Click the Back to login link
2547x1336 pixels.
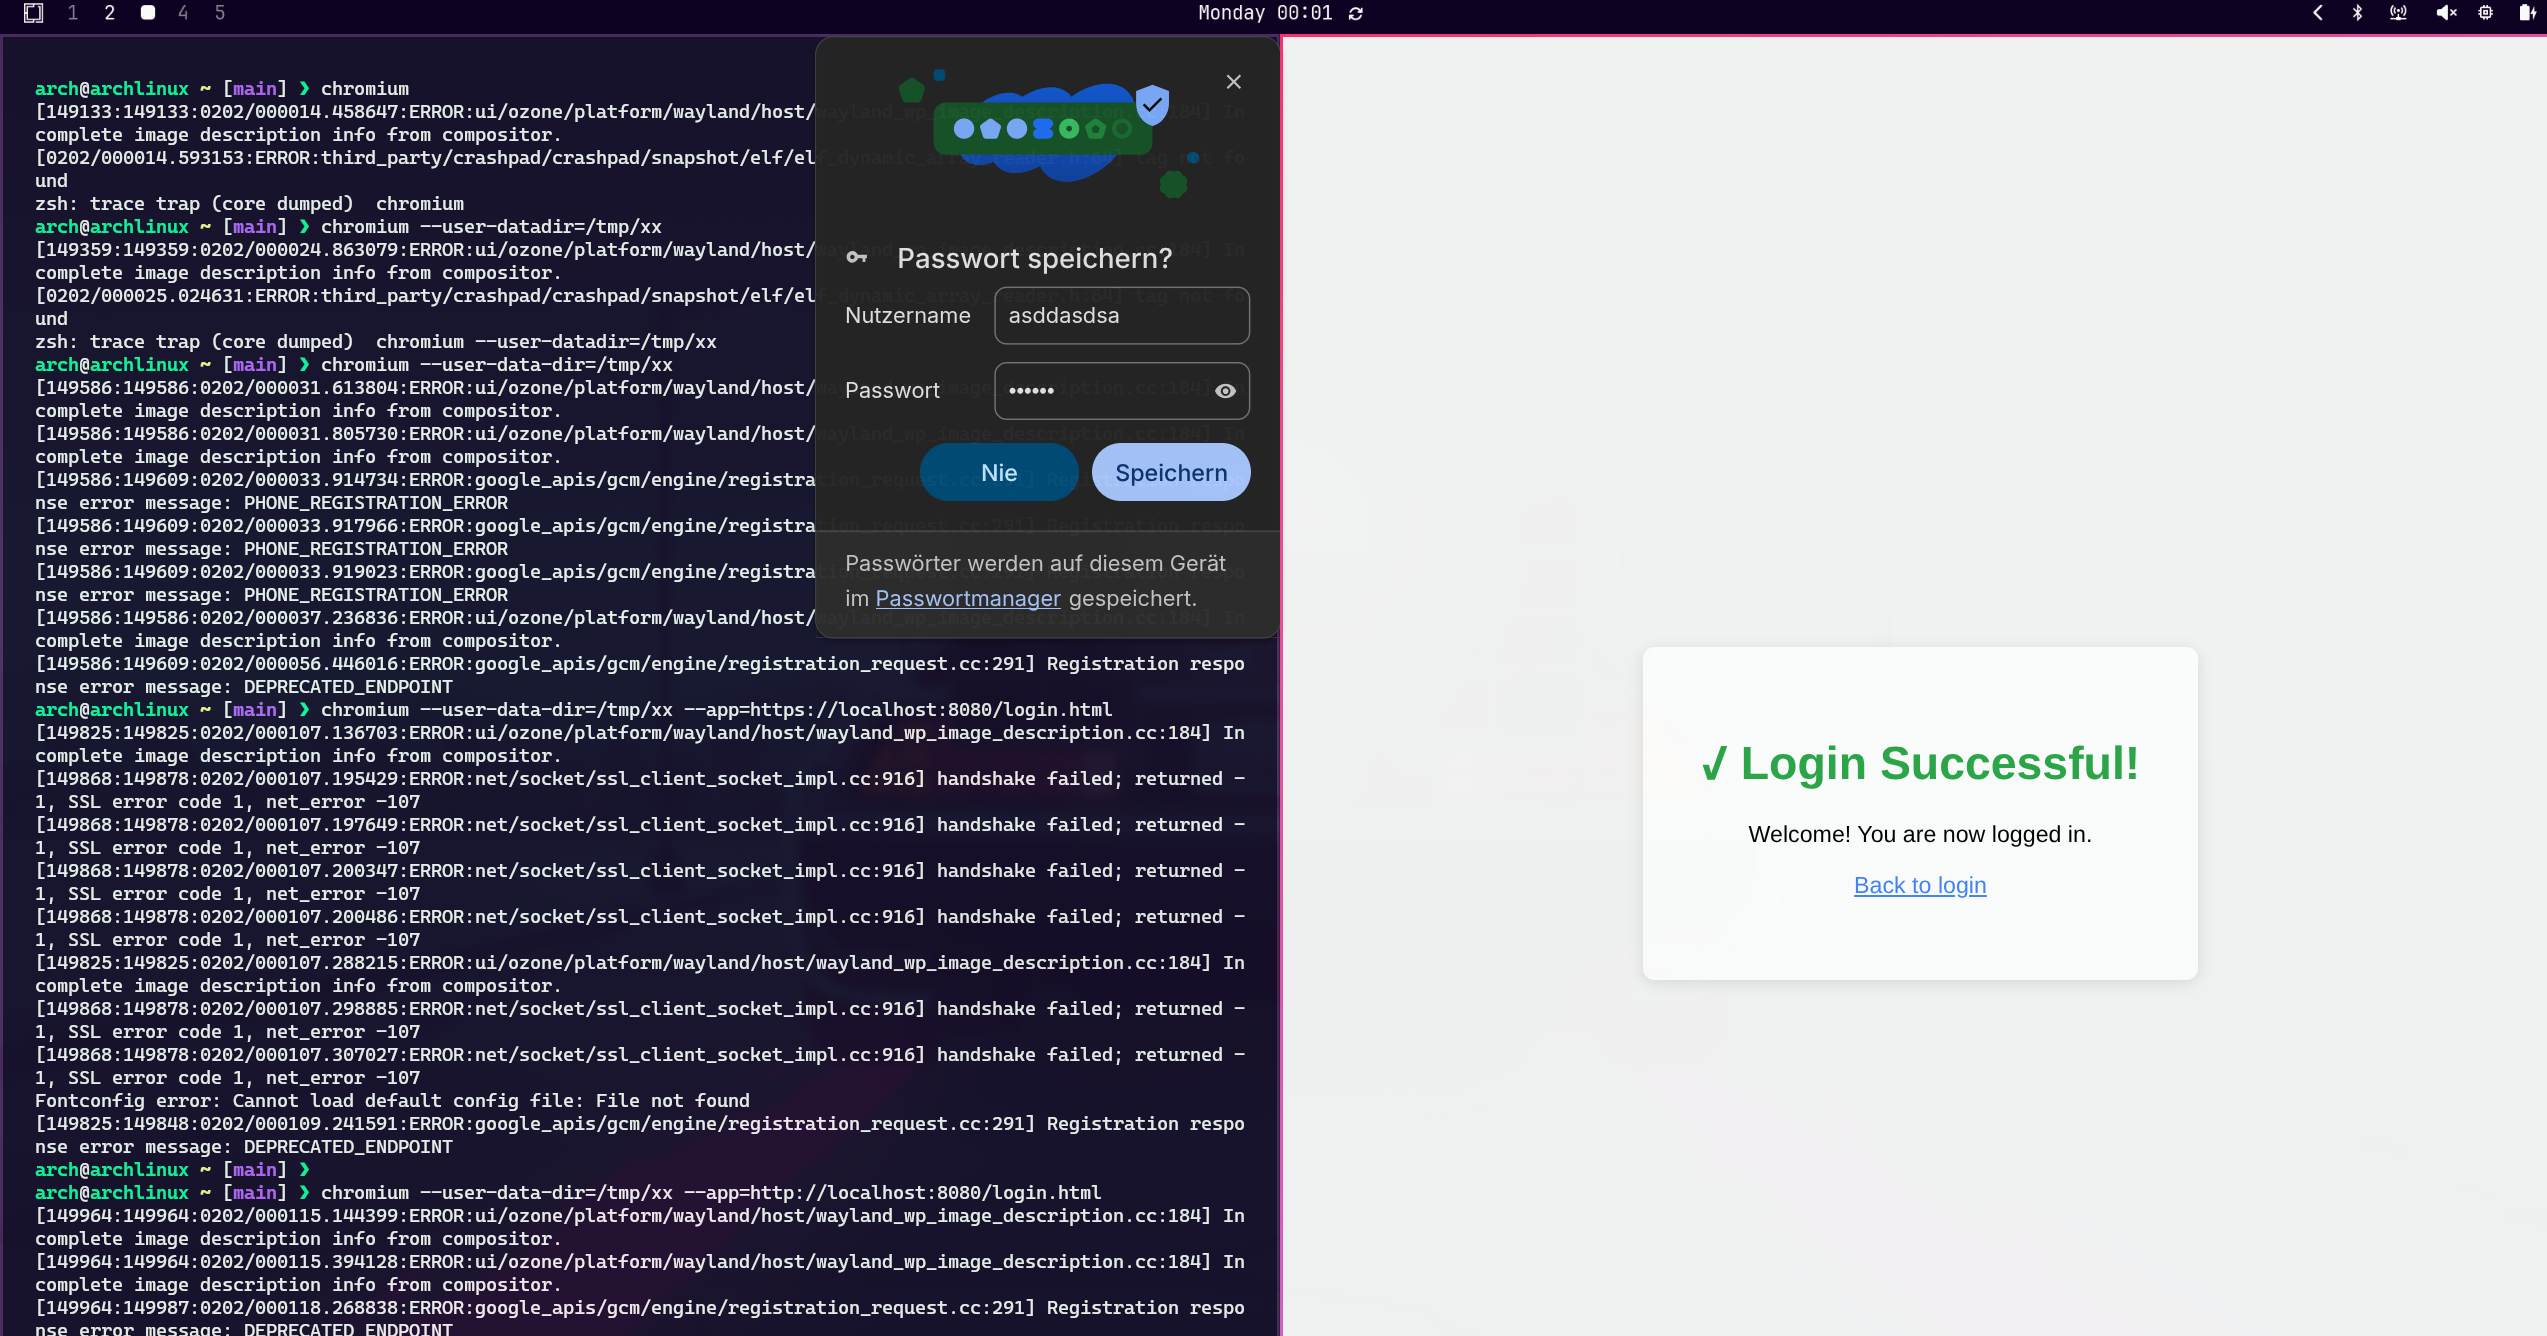pos(1919,885)
